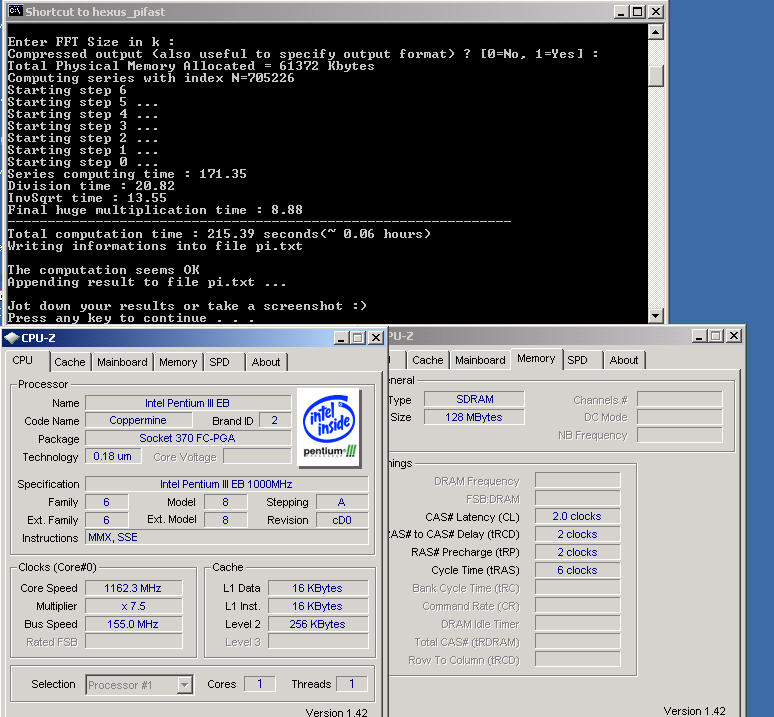Open SPD tab in rear CPU-Z window
774x717 pixels.
coord(577,360)
